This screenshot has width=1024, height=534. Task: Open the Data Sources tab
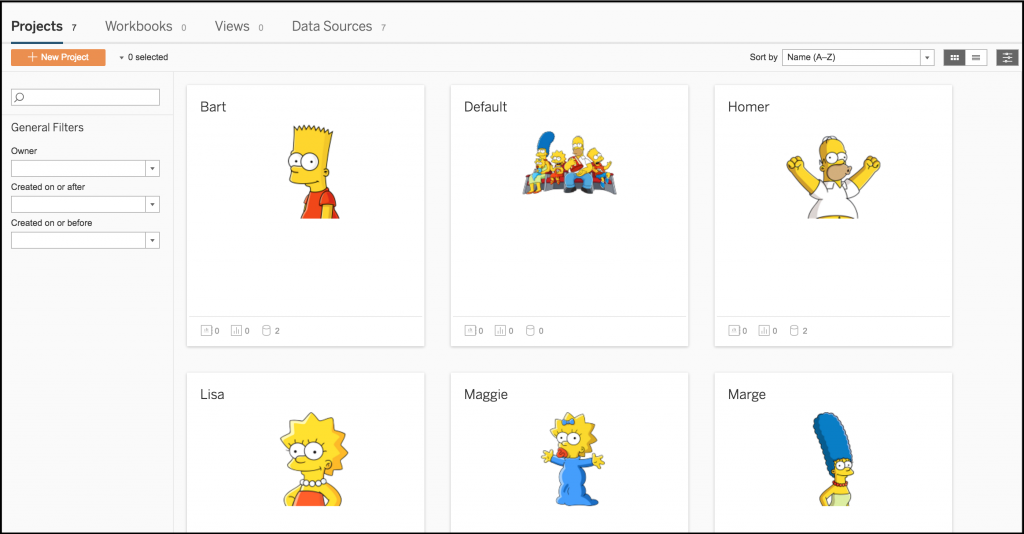click(x=339, y=26)
